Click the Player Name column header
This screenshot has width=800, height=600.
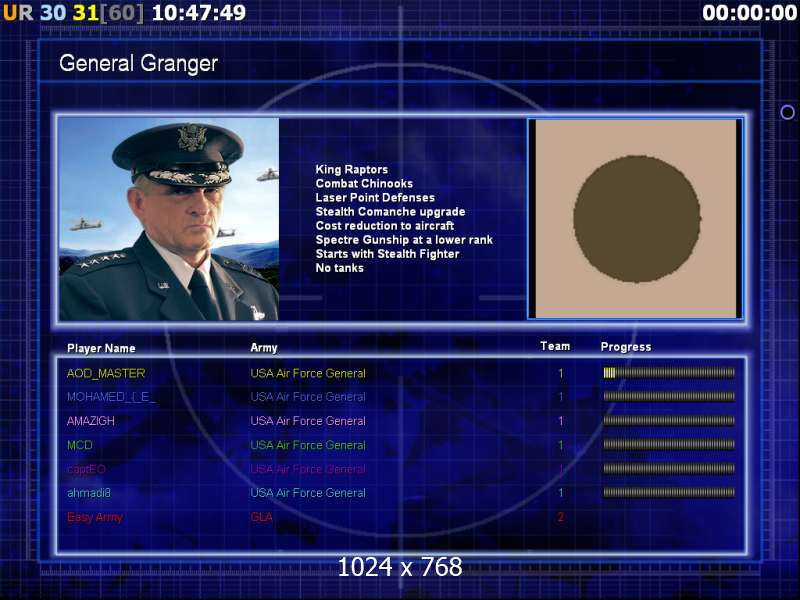[101, 348]
